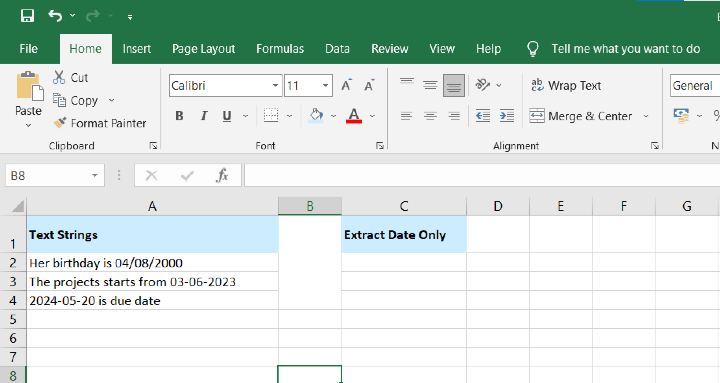Select Middle Align icon
The height and width of the screenshot is (383, 720).
430,85
